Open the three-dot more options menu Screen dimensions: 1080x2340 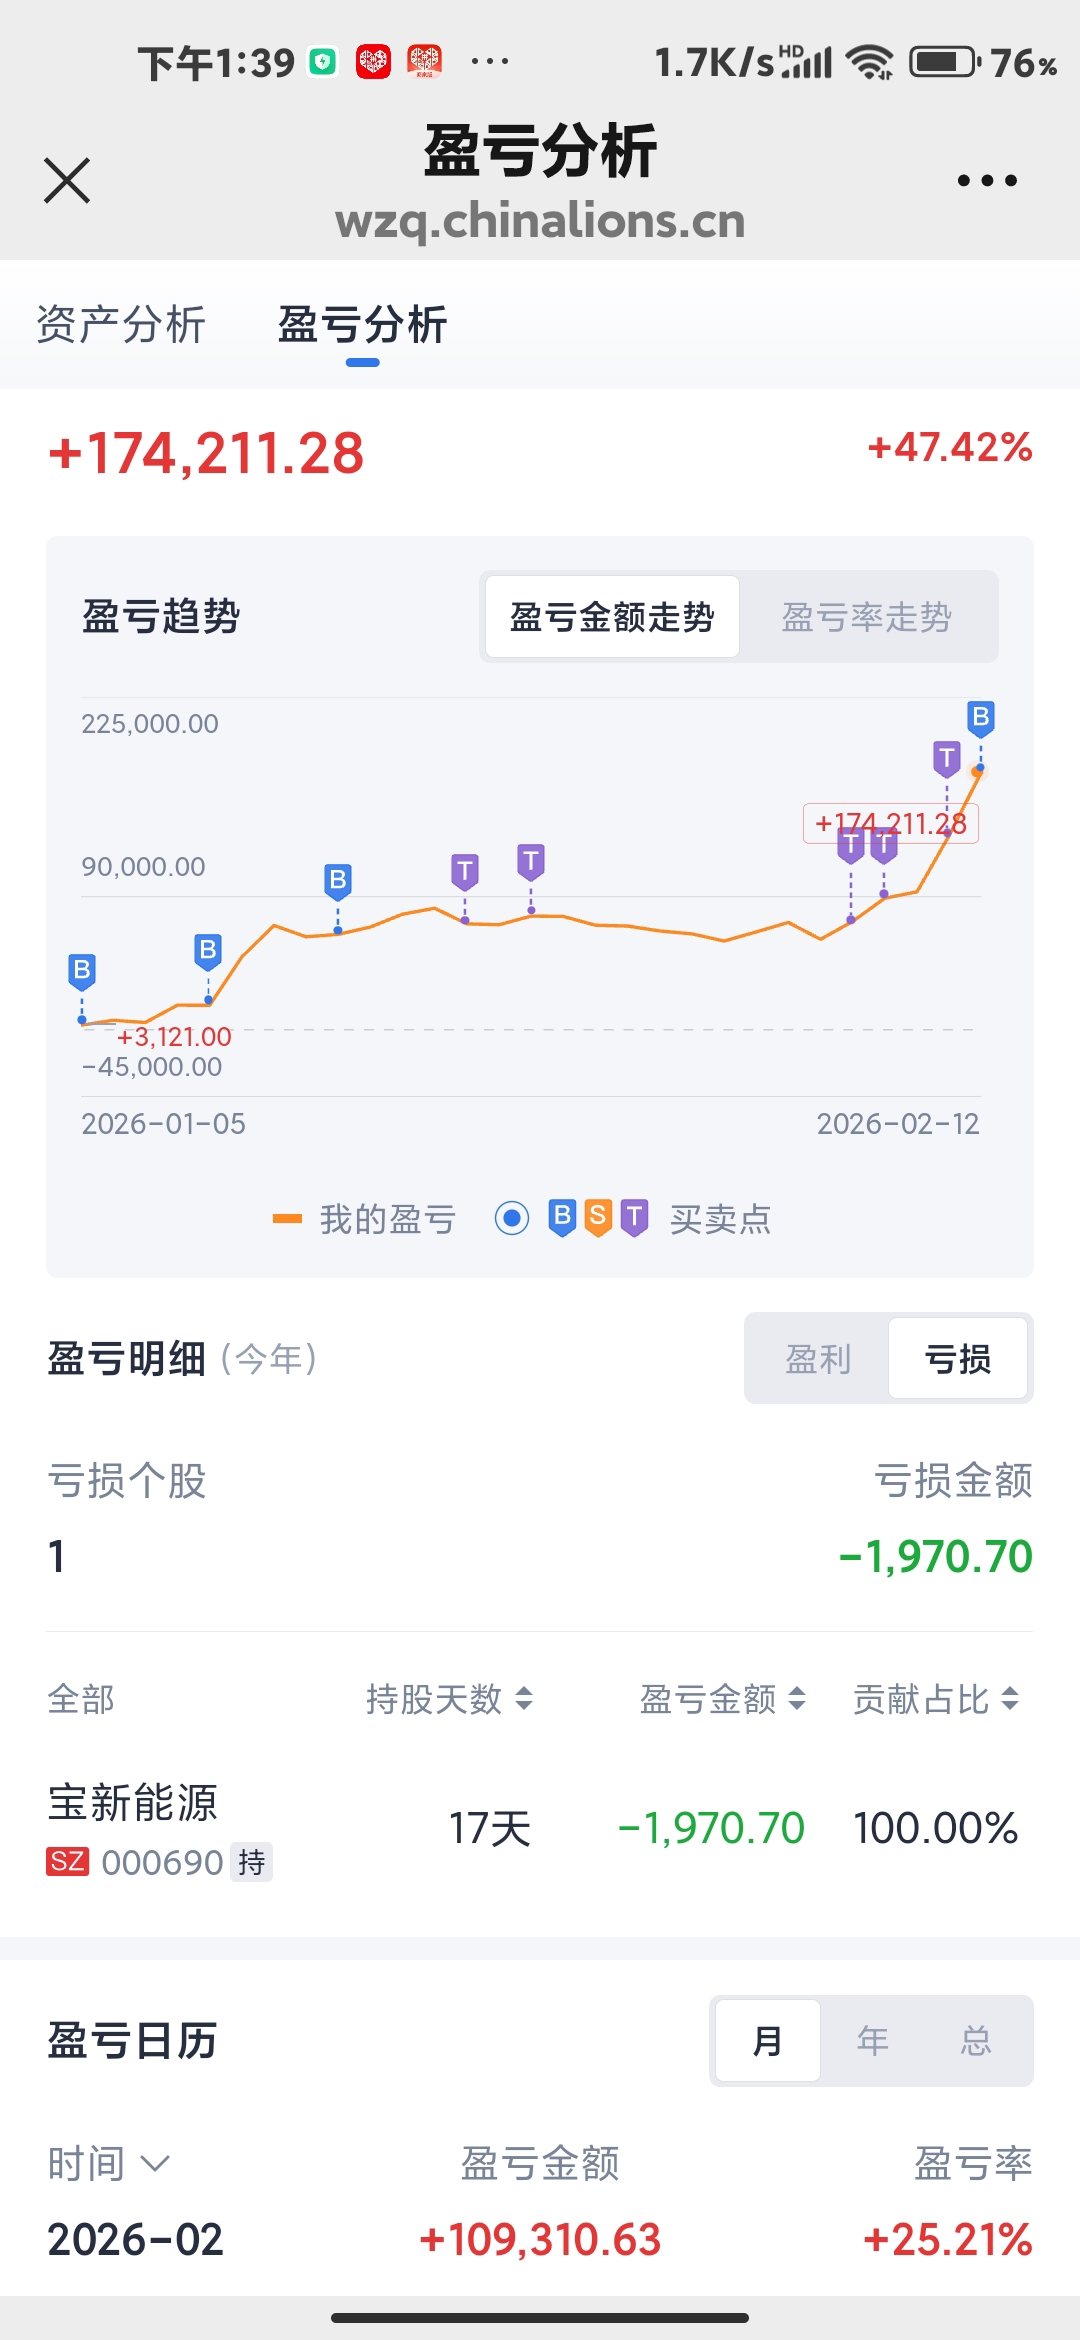click(x=986, y=181)
